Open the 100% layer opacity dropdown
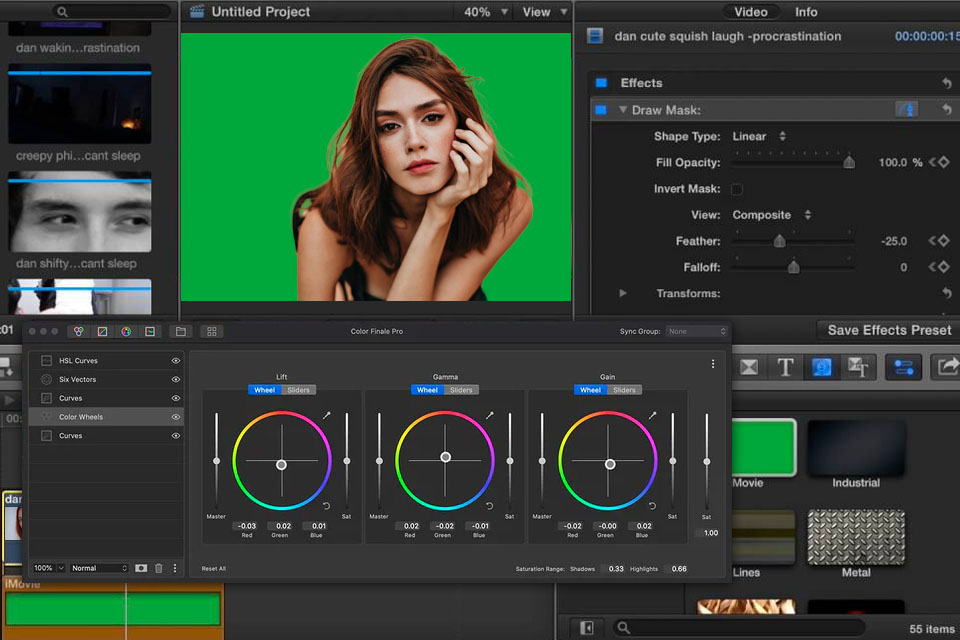This screenshot has width=960, height=640. pyautogui.click(x=48, y=568)
